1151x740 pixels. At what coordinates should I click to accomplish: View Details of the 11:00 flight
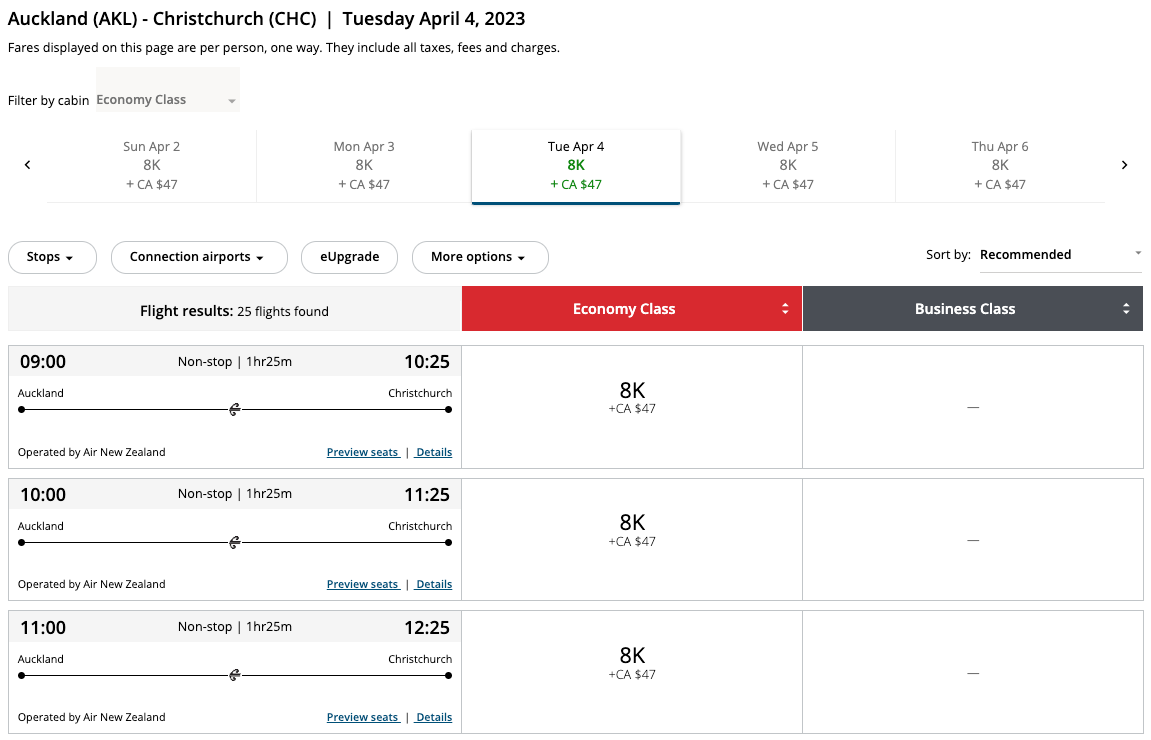tap(433, 717)
